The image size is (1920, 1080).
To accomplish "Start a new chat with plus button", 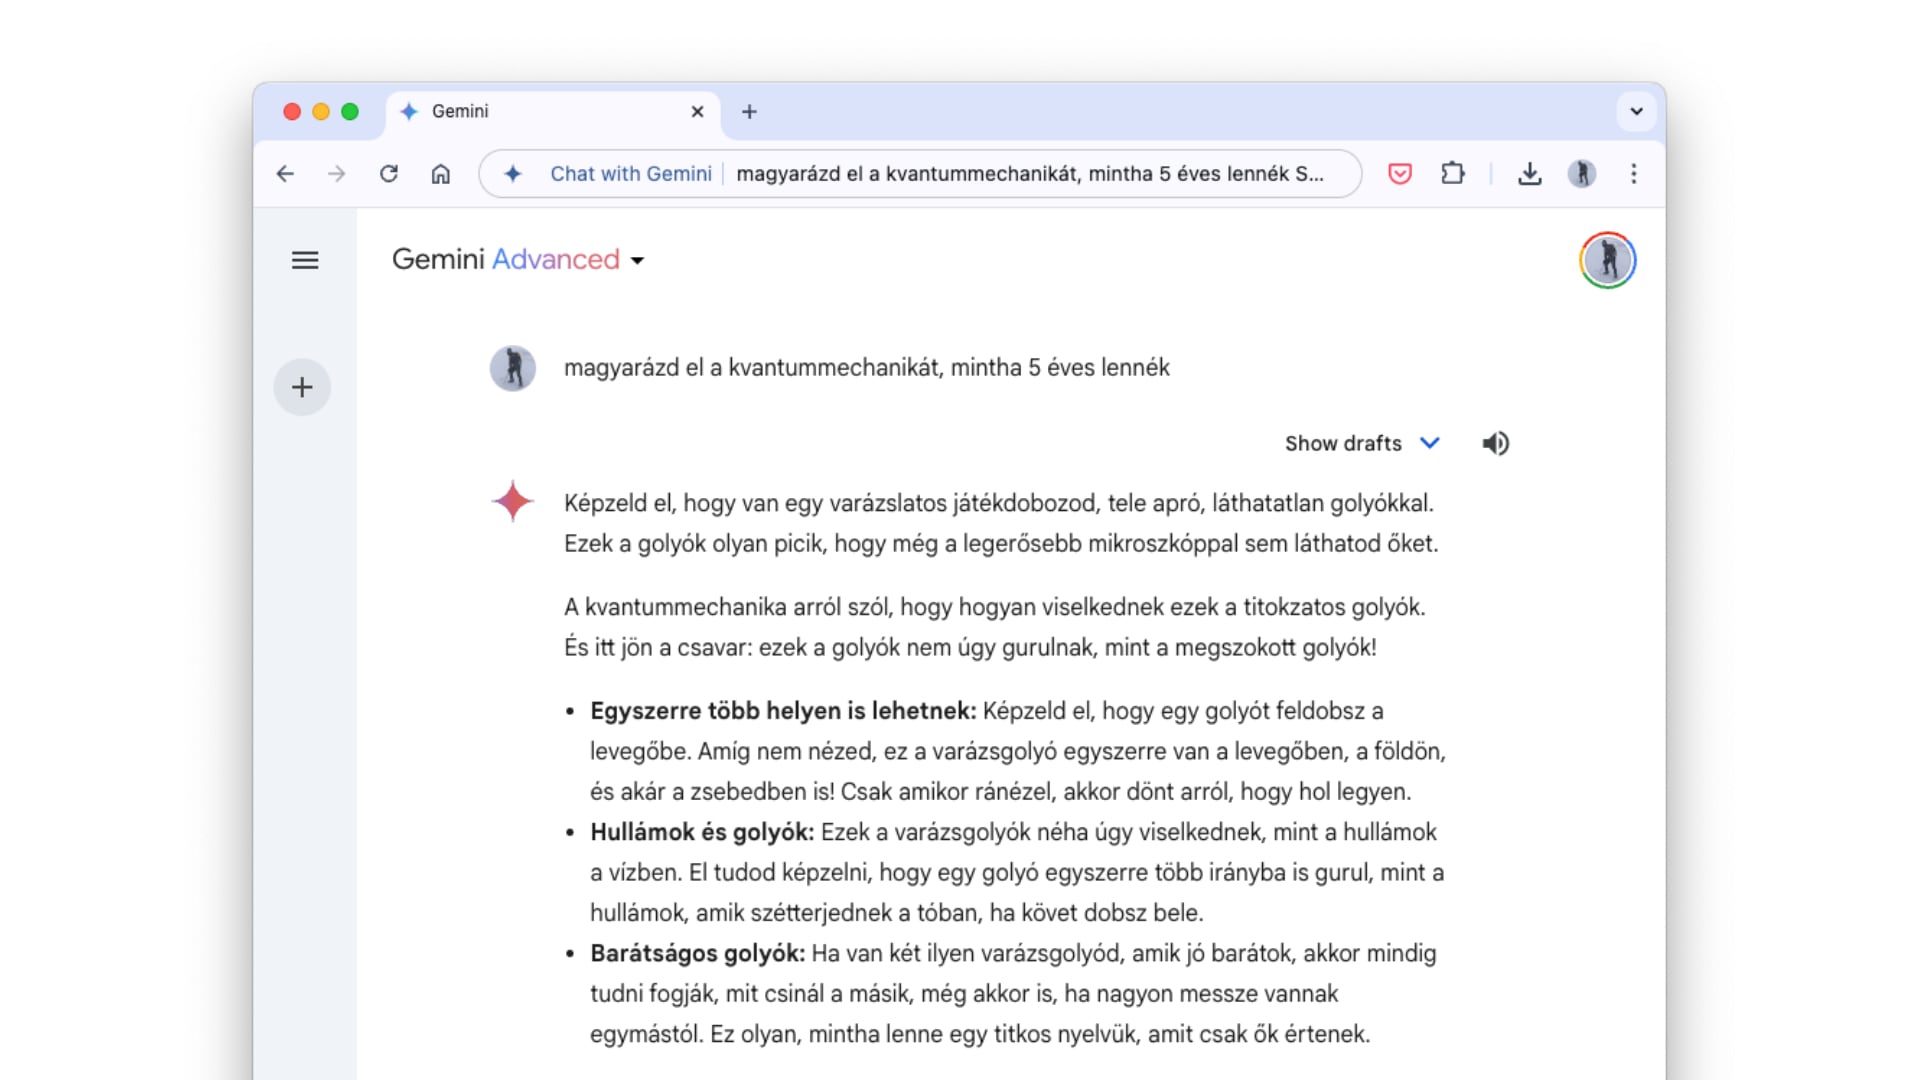I will coord(302,387).
